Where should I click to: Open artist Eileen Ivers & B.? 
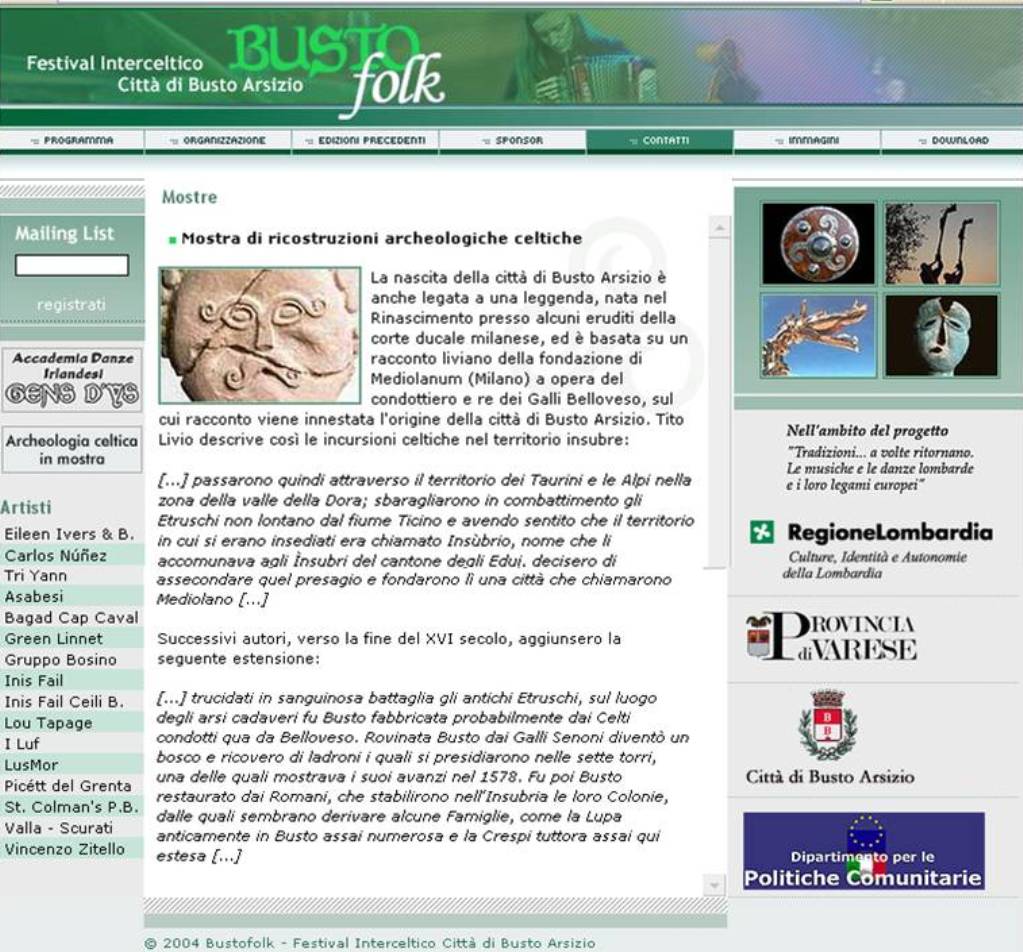[x=70, y=534]
